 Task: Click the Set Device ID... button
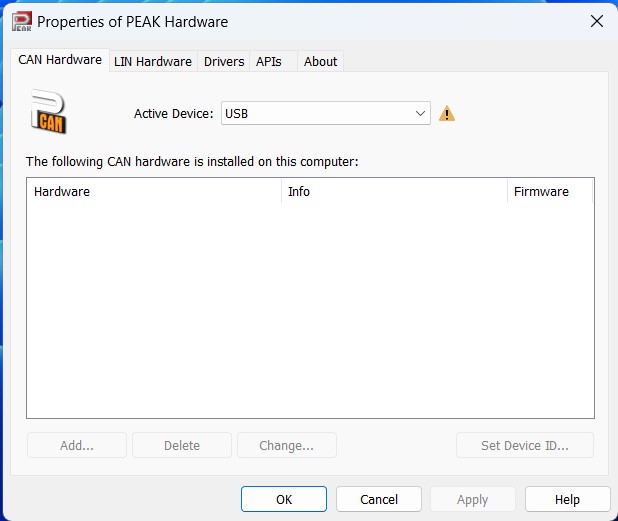(x=525, y=445)
